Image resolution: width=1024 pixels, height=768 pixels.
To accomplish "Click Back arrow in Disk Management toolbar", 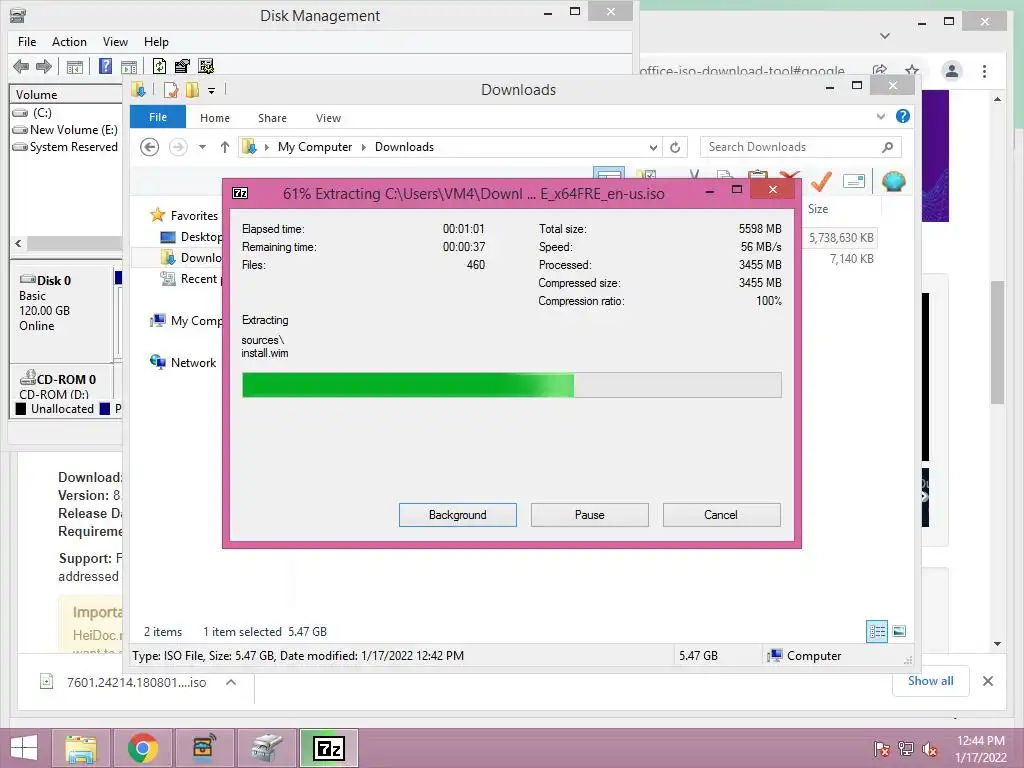I will (x=21, y=66).
